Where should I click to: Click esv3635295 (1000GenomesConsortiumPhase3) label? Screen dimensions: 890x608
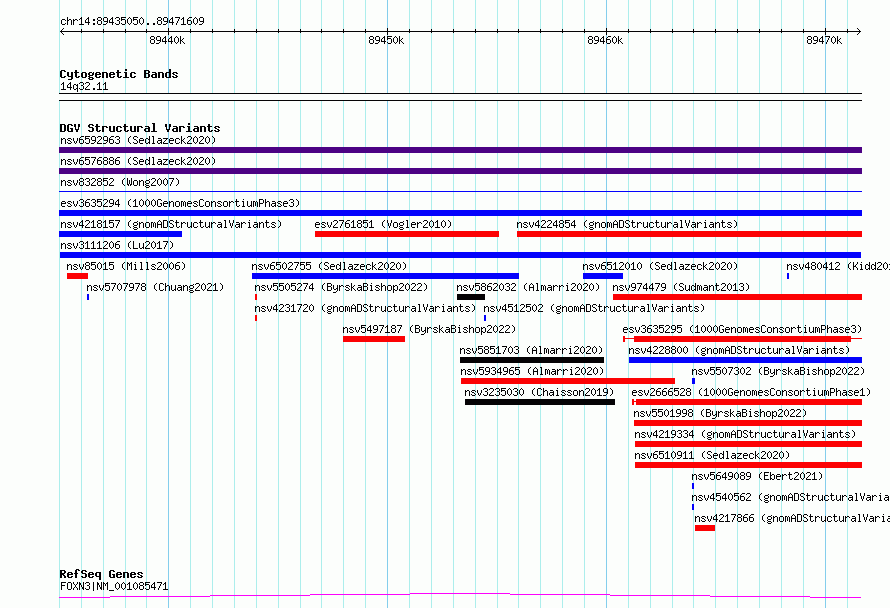tap(742, 329)
